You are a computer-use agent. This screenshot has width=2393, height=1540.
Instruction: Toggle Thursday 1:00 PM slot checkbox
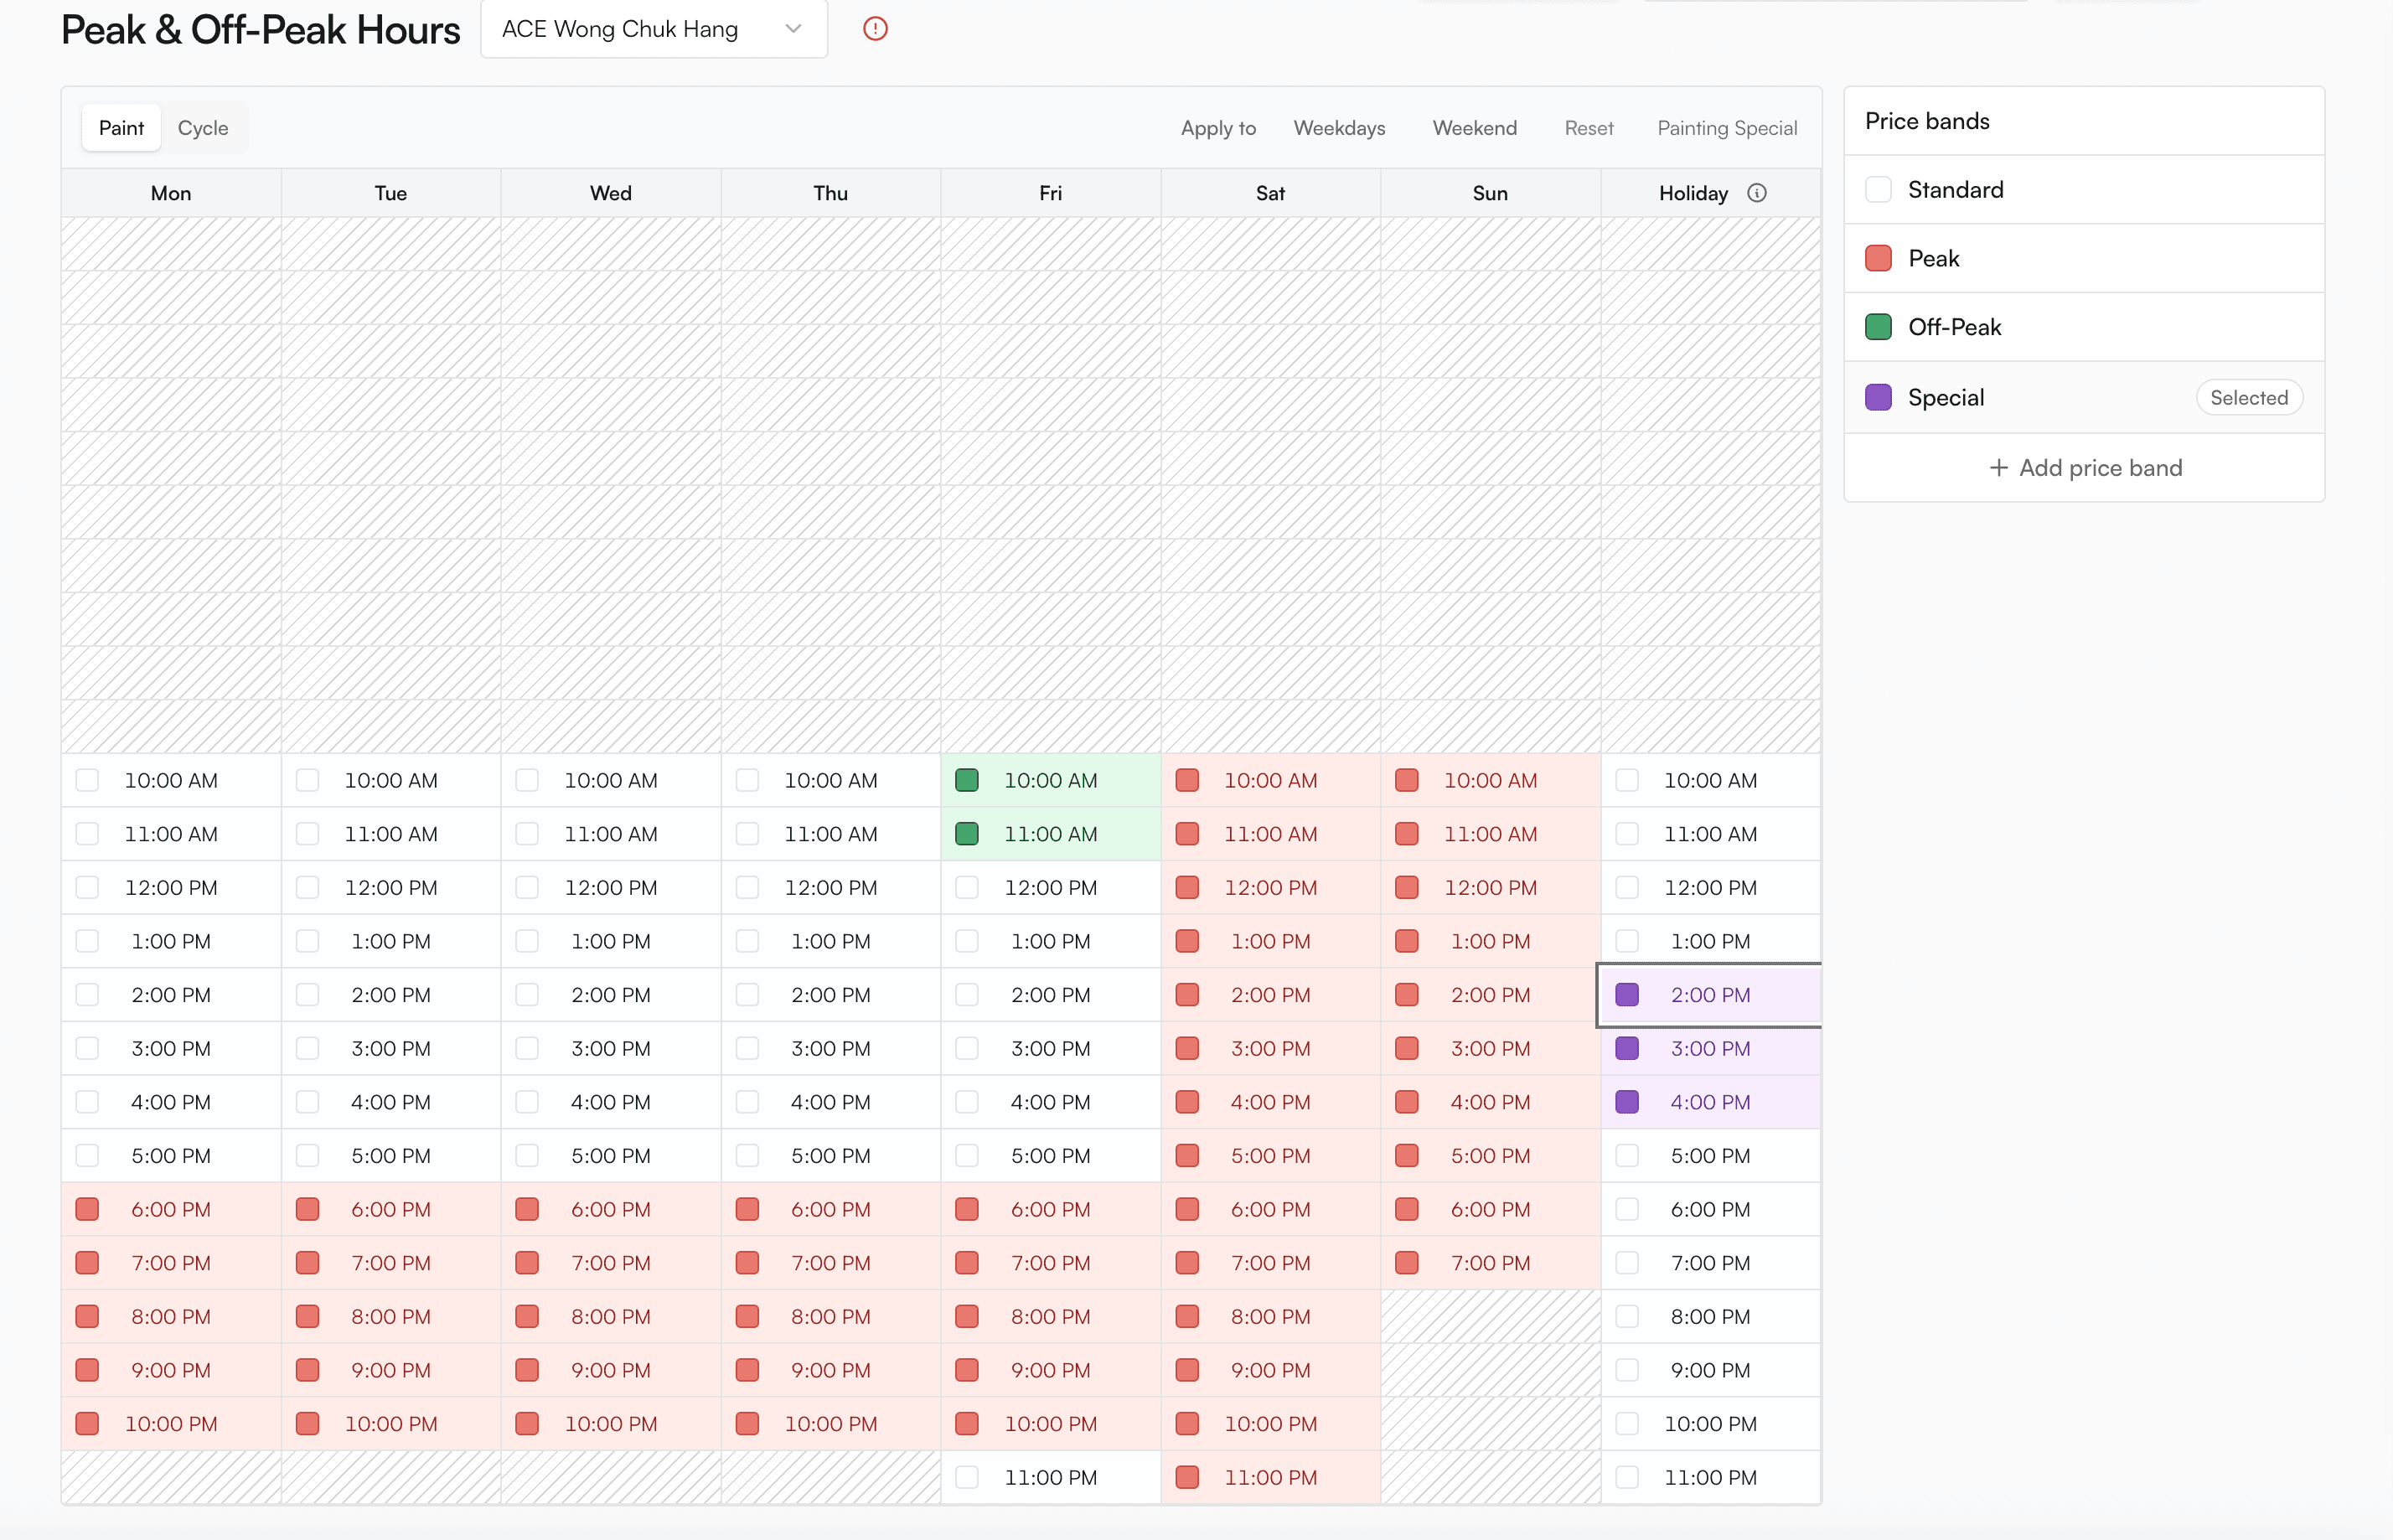pyautogui.click(x=747, y=941)
